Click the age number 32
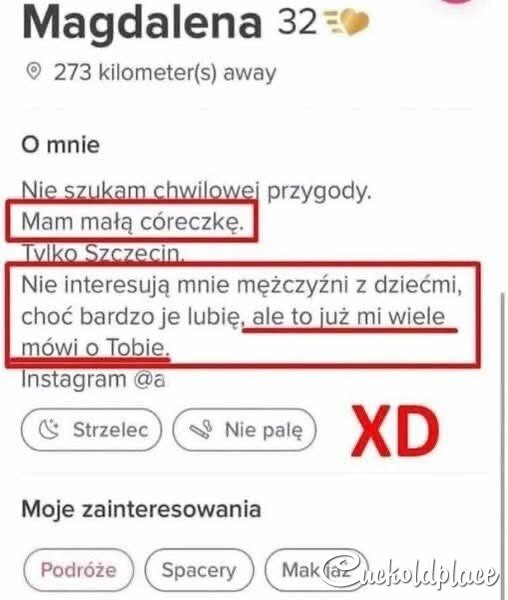508x600 pixels. click(297, 22)
